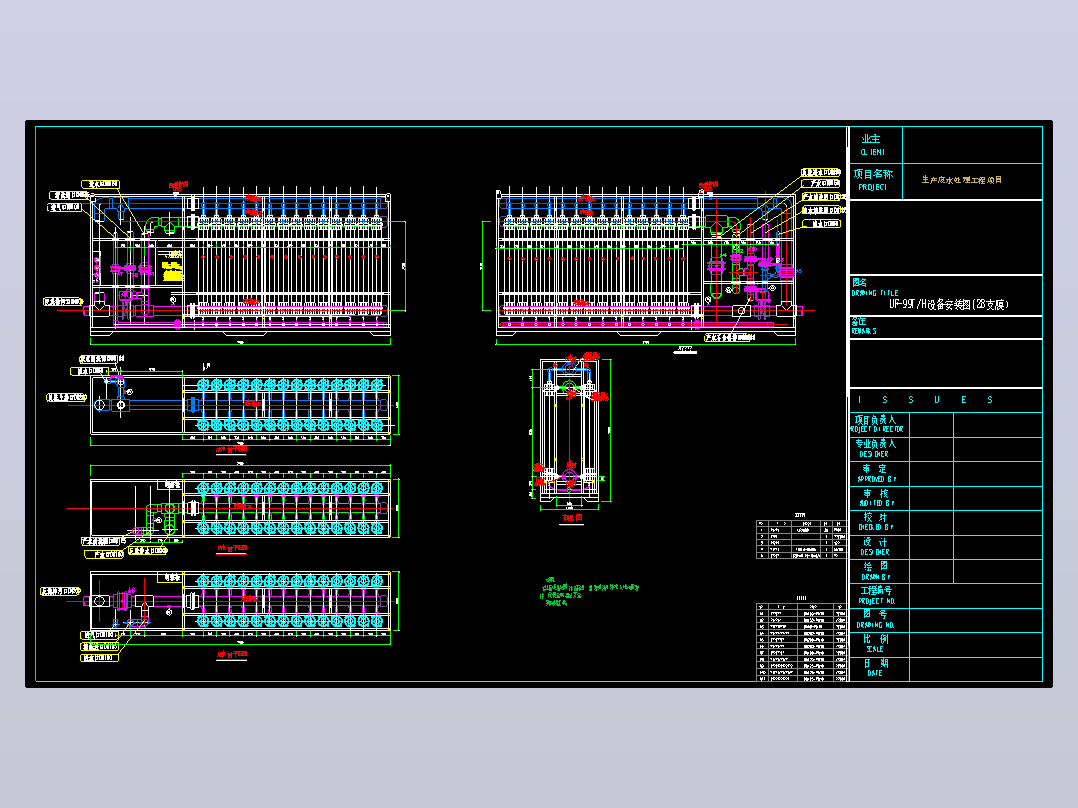This screenshot has width=1078, height=808.
Task: Select the 项目名称 PROJECT label
Action: click(x=873, y=180)
